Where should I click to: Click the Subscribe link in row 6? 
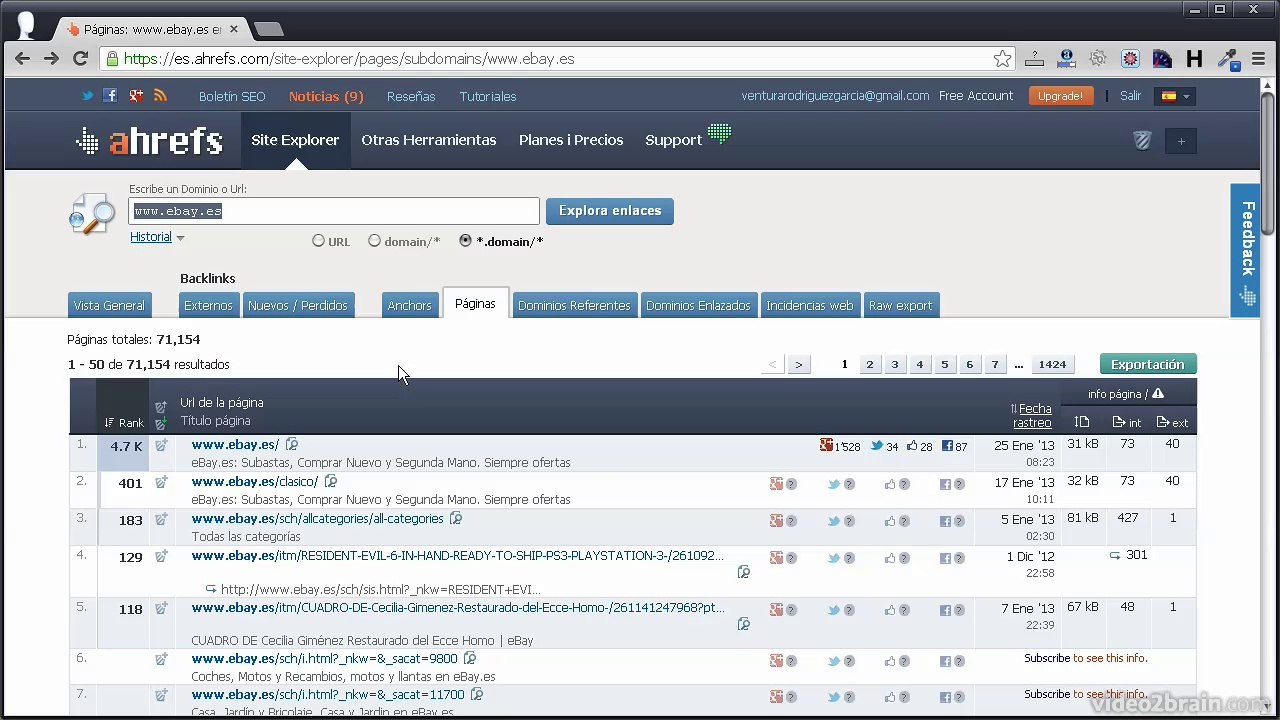point(1047,658)
